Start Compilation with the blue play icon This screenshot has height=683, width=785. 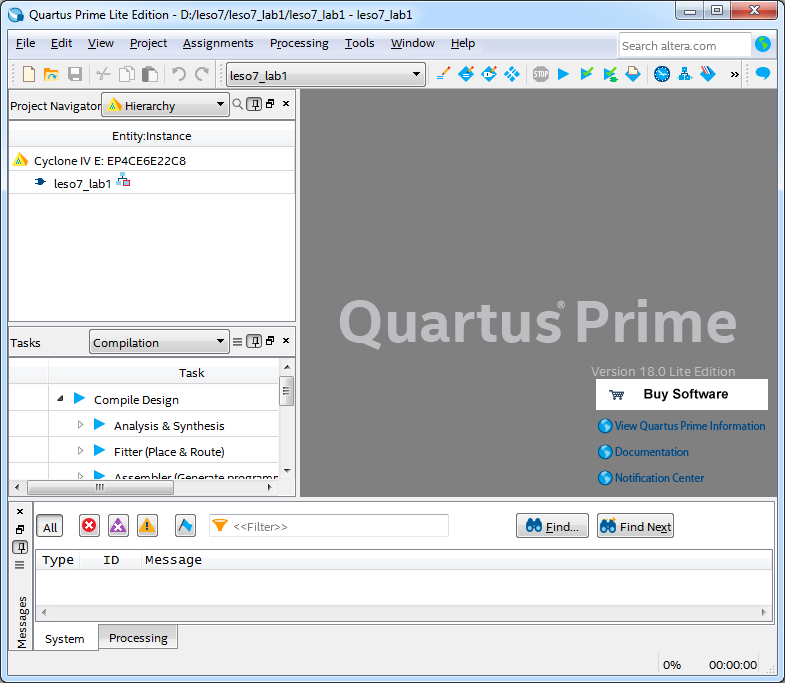pos(564,75)
